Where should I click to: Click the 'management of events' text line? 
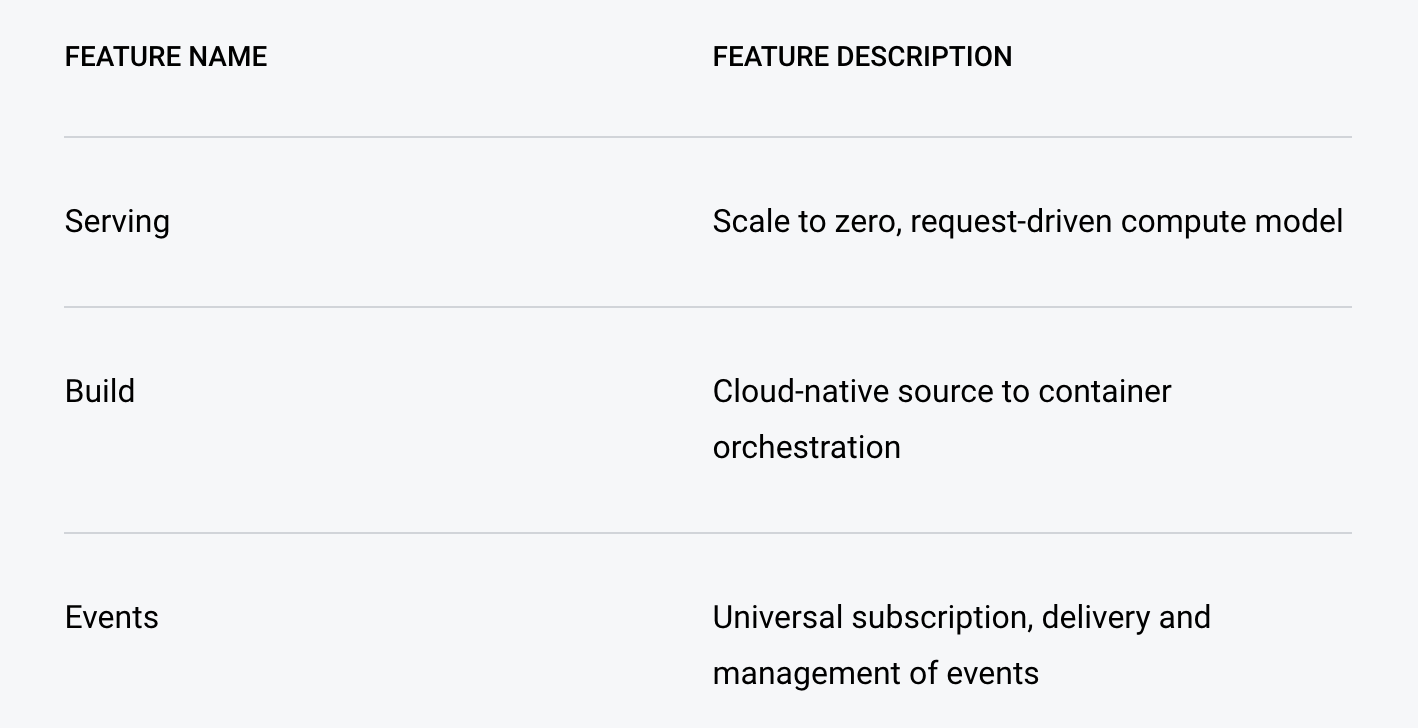click(876, 673)
